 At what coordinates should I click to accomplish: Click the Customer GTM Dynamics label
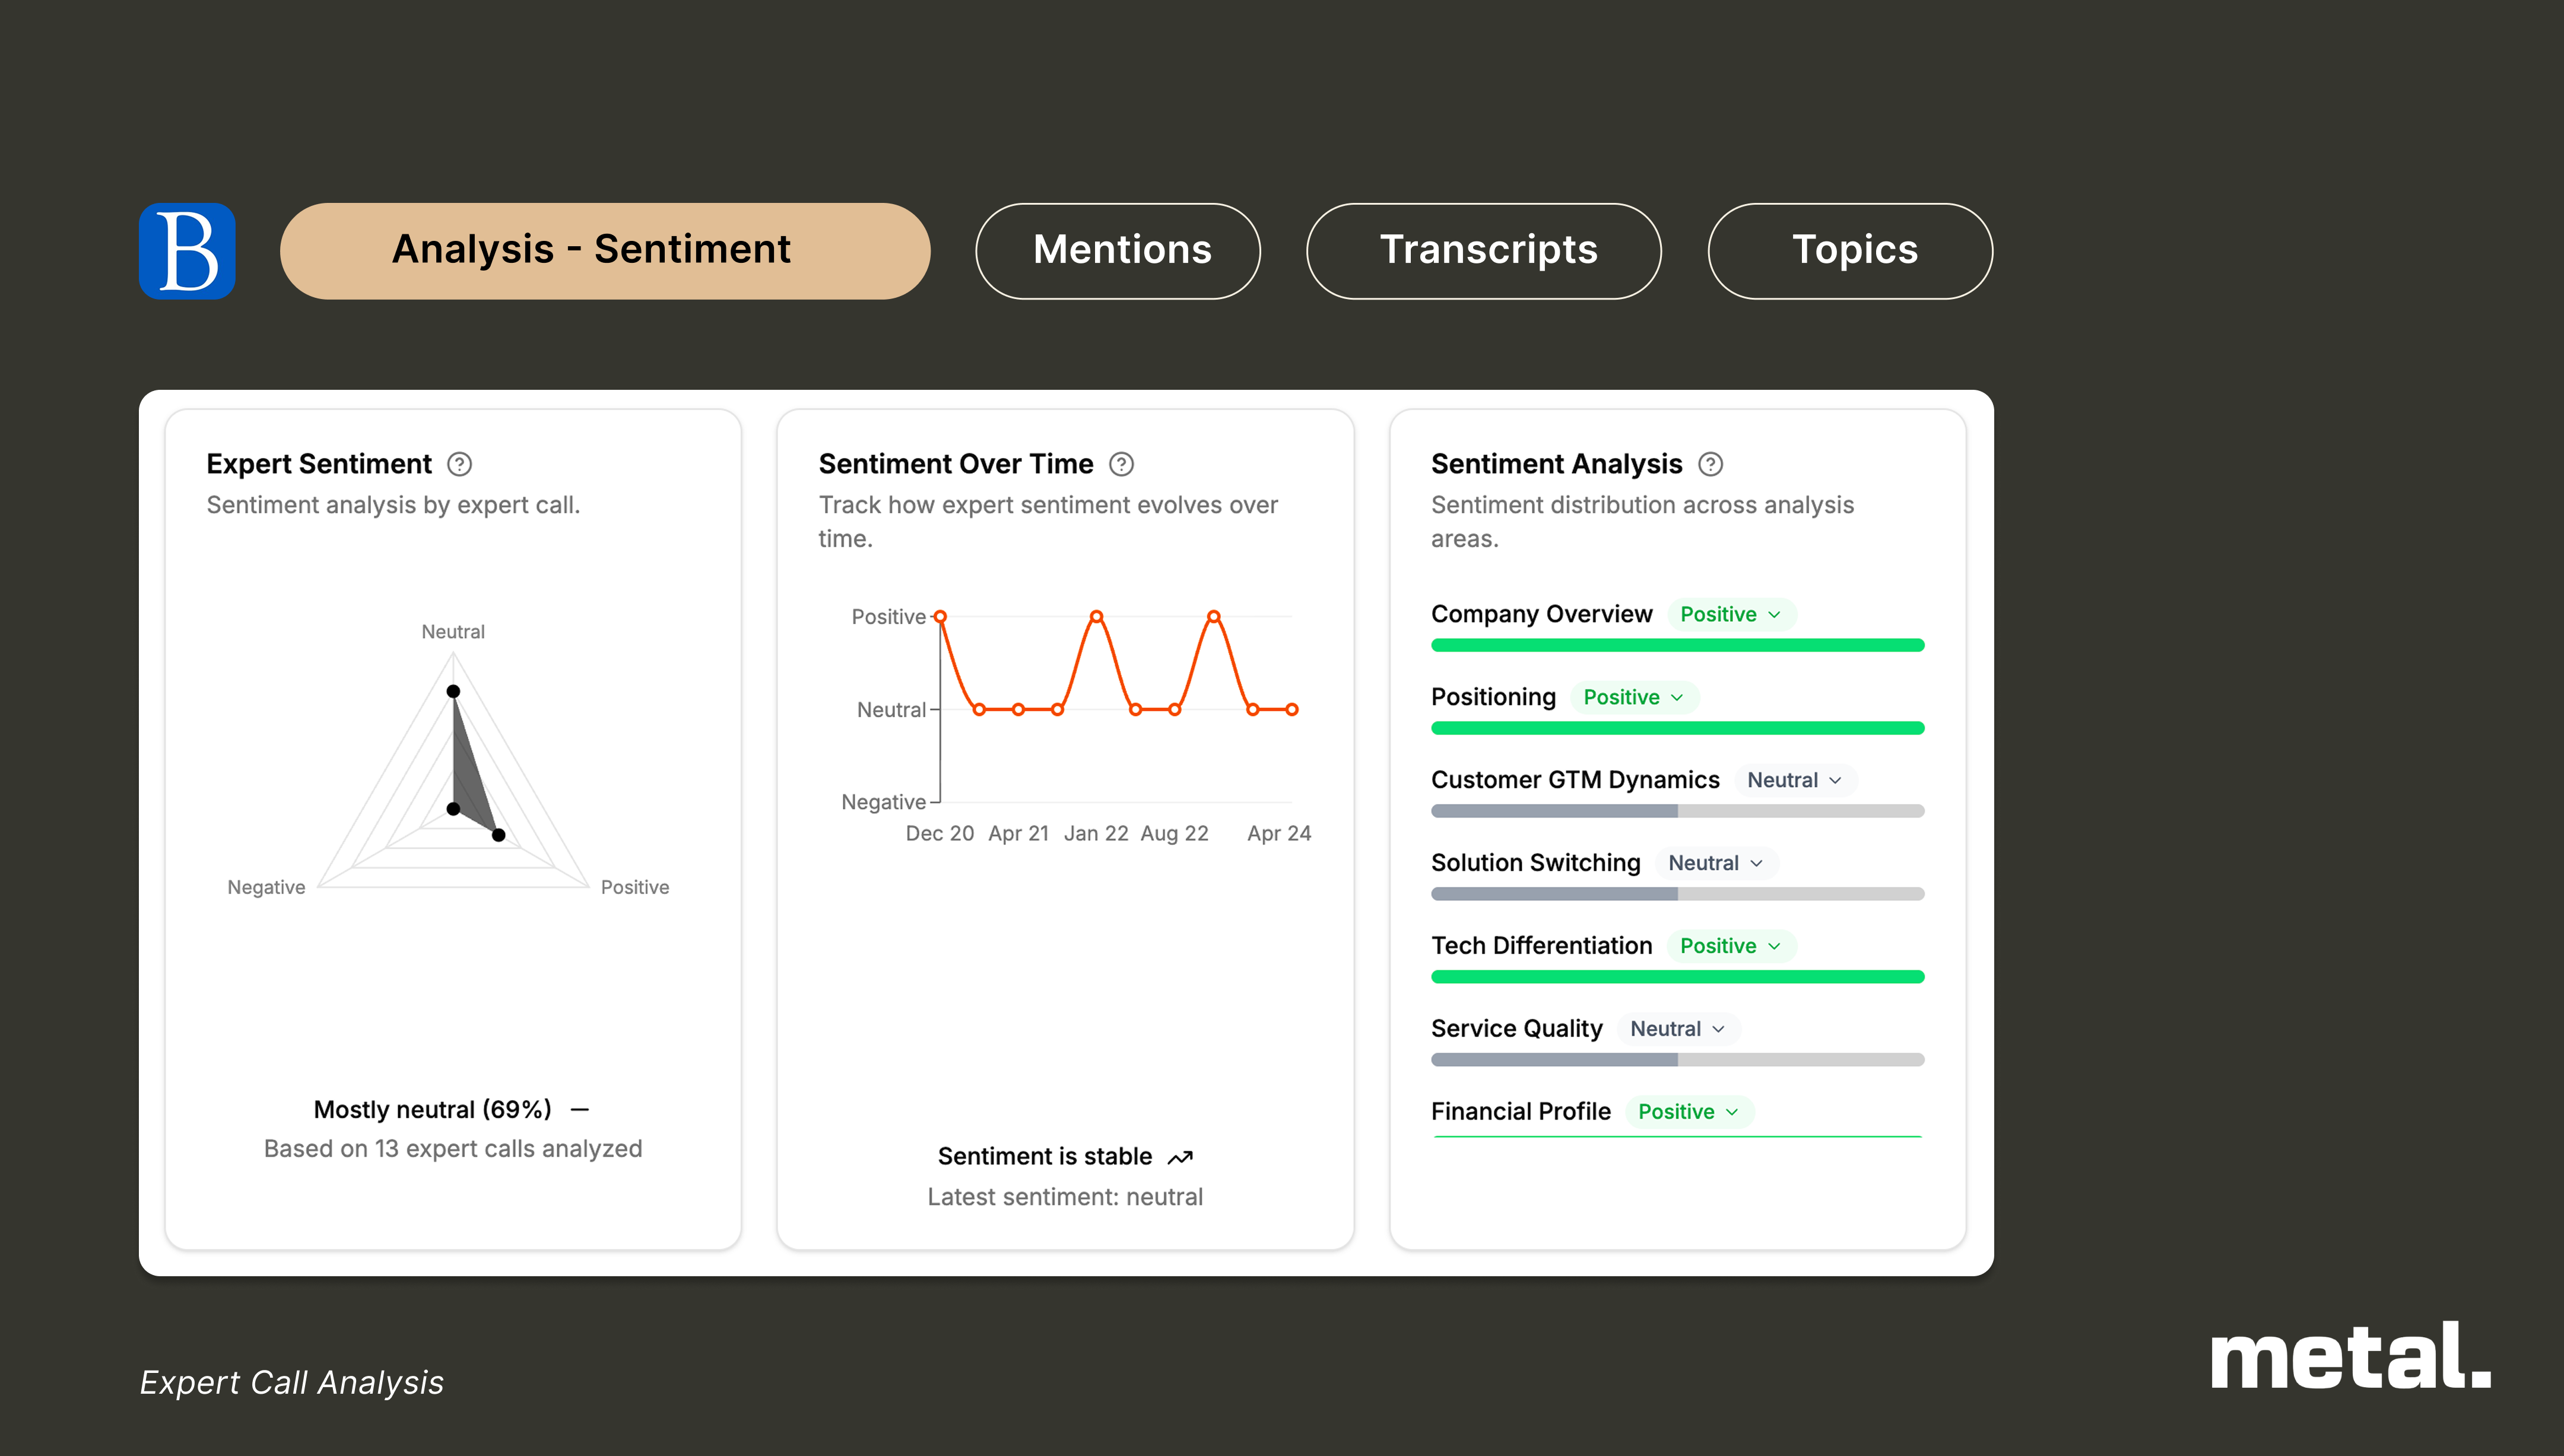1575,780
